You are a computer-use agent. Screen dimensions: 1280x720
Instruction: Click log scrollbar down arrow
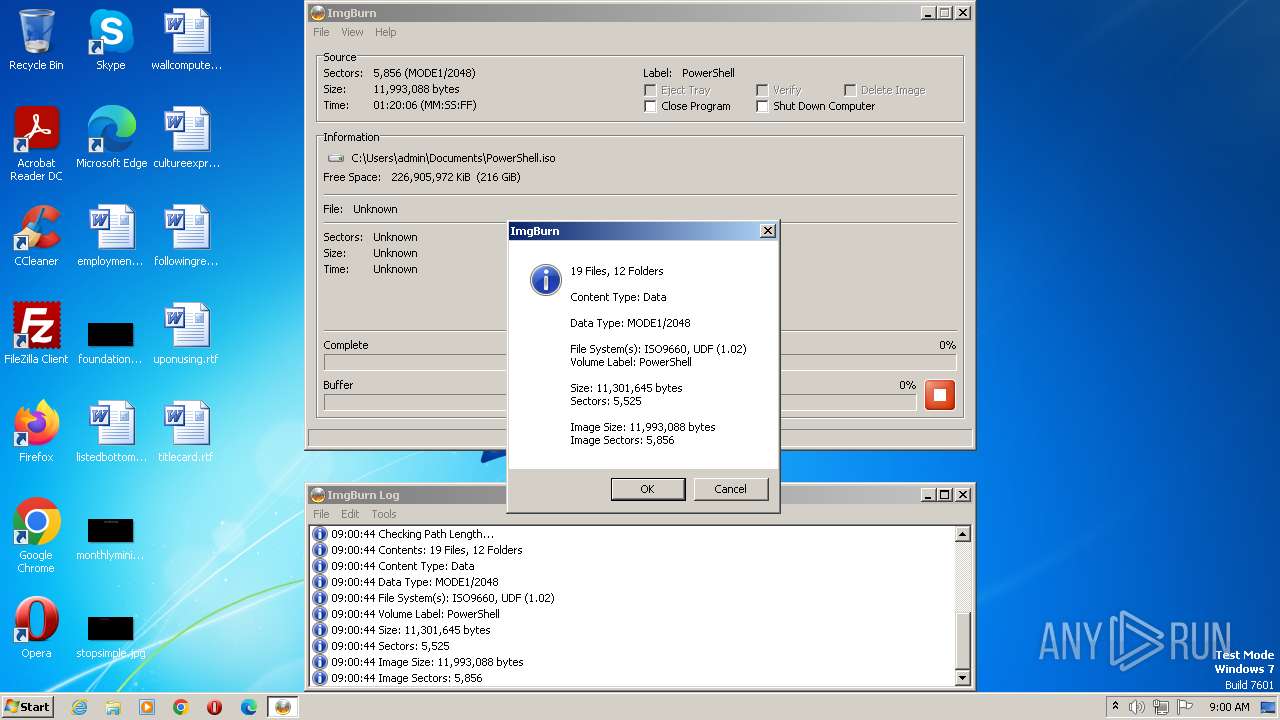pyautogui.click(x=963, y=678)
